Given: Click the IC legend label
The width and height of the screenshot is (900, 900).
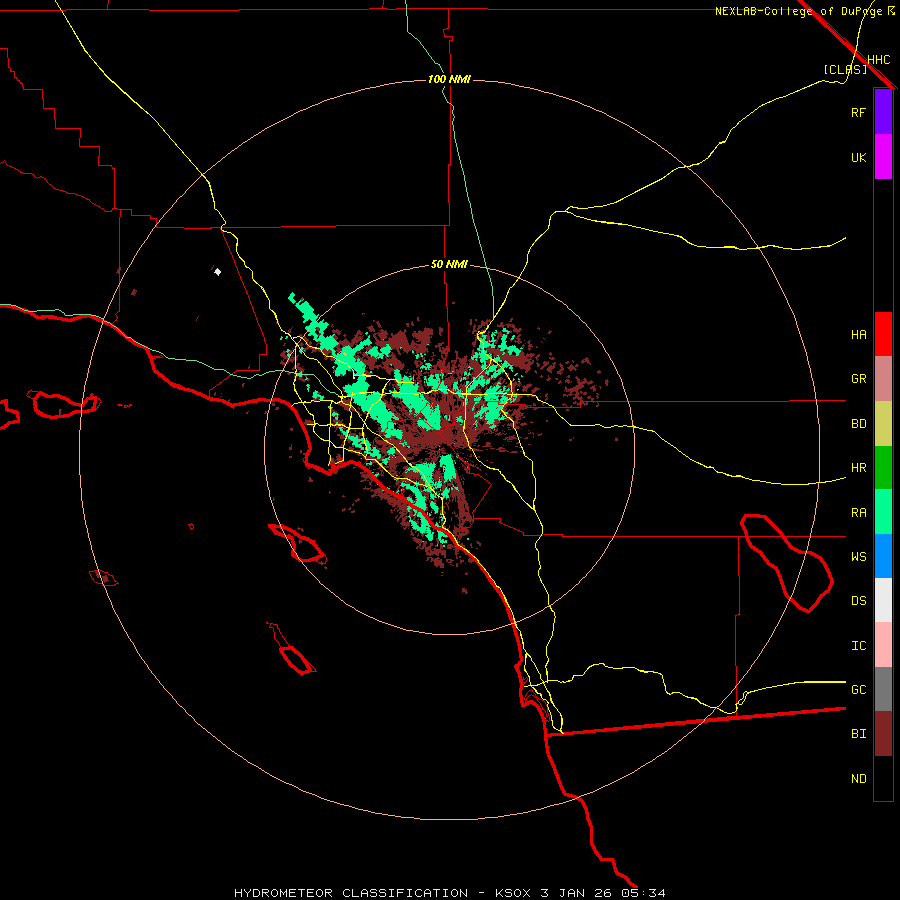Looking at the screenshot, I should pyautogui.click(x=858, y=645).
